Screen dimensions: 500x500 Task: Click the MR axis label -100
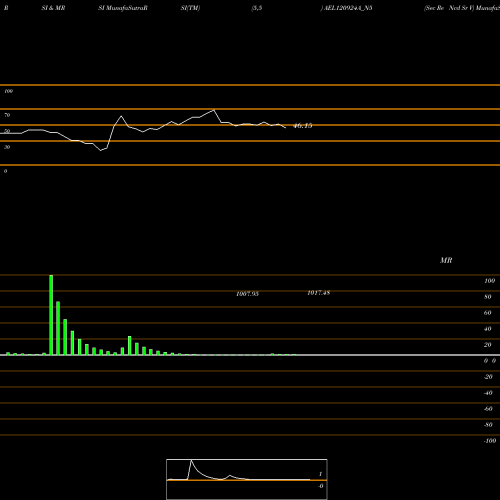click(490, 441)
